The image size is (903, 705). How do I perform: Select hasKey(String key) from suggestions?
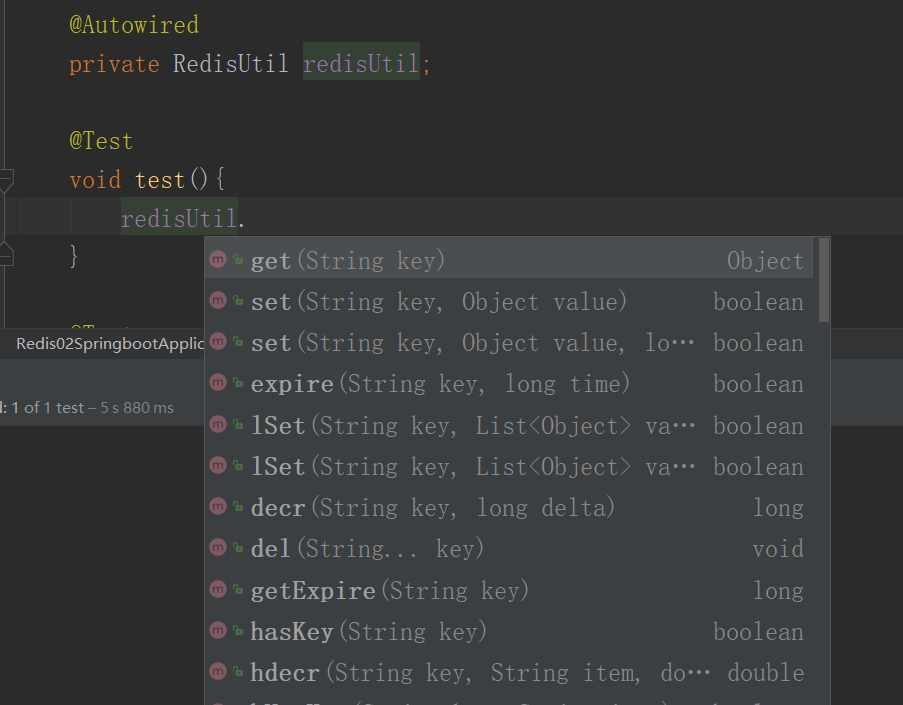[368, 631]
